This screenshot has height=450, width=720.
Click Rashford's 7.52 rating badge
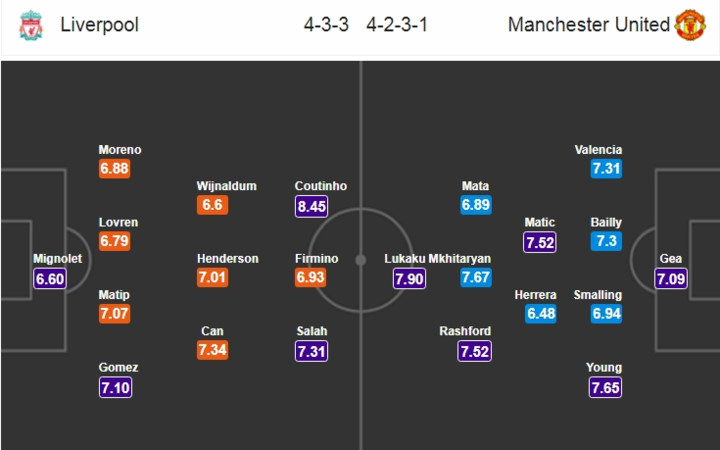pos(474,351)
